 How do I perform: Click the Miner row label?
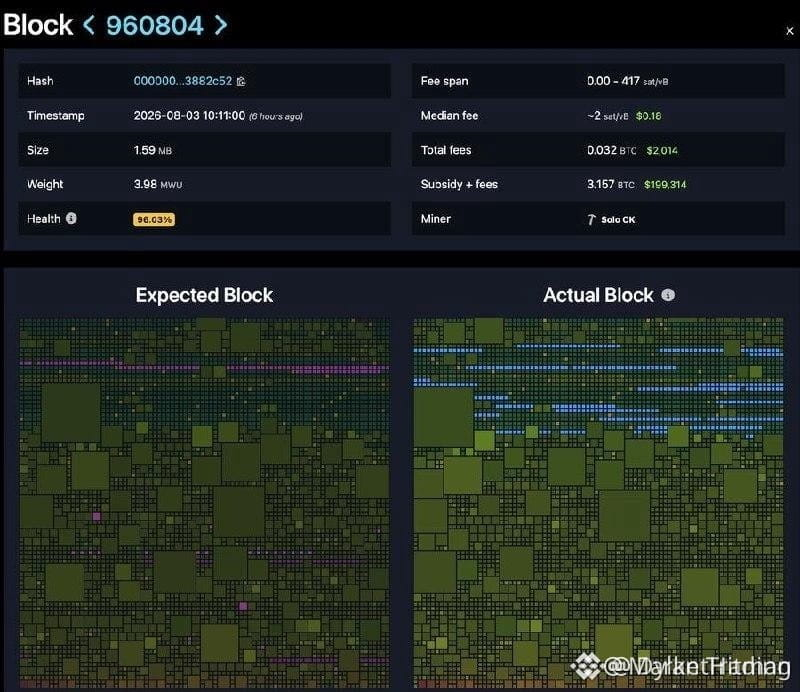(436, 218)
